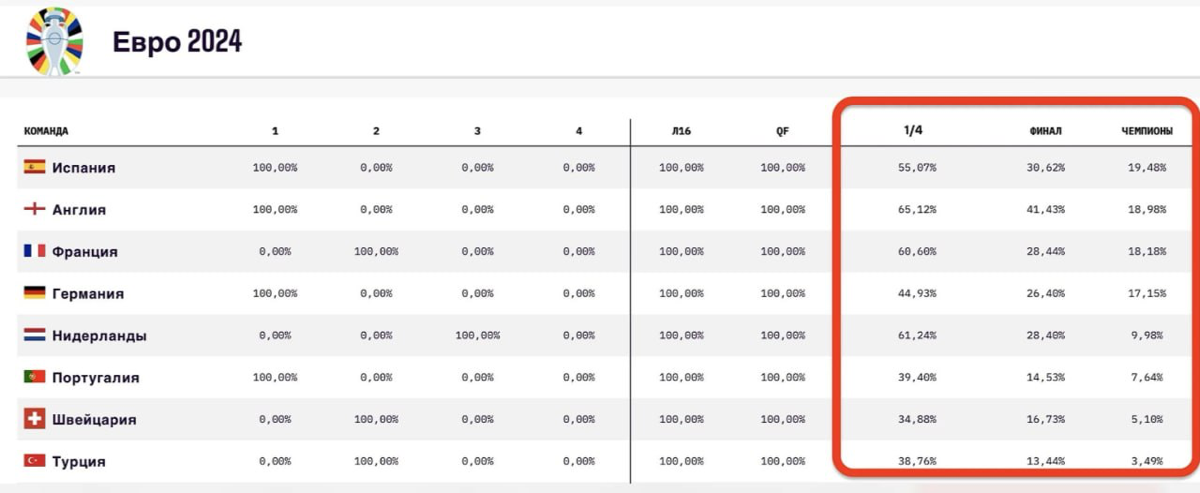Click the Euro 2024 trophy logo

click(54, 42)
